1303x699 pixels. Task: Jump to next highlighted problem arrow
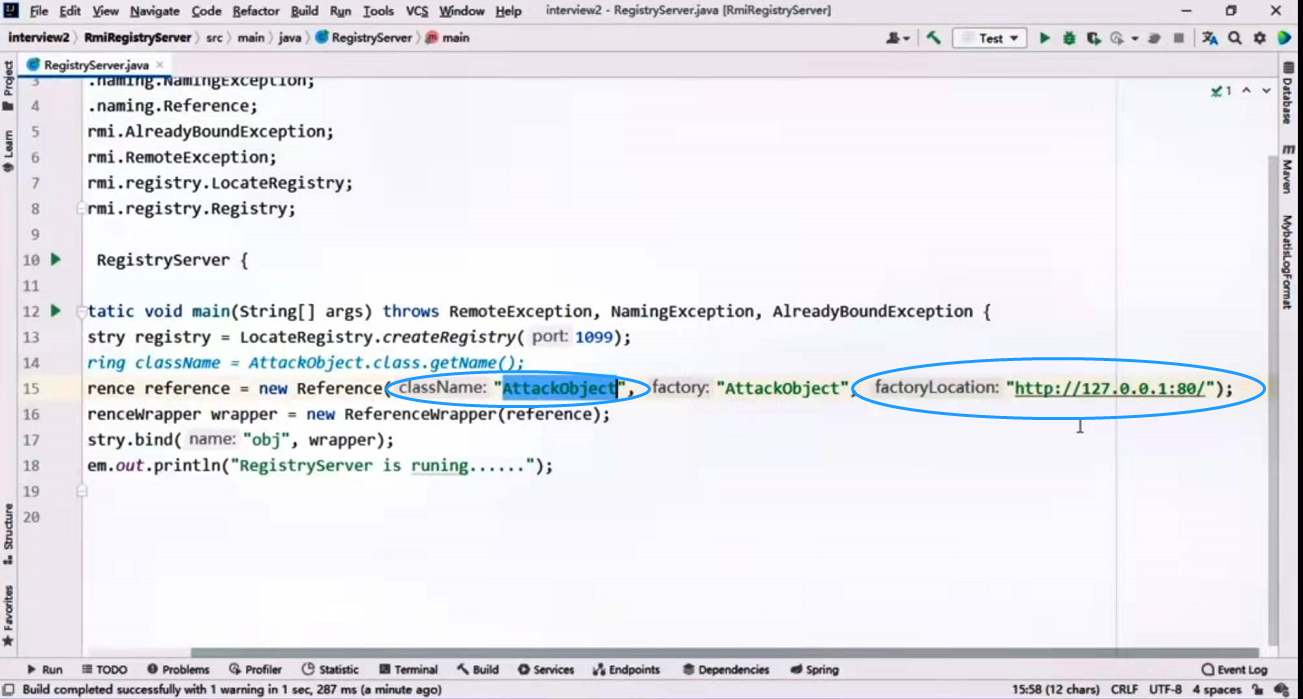(x=1266, y=91)
